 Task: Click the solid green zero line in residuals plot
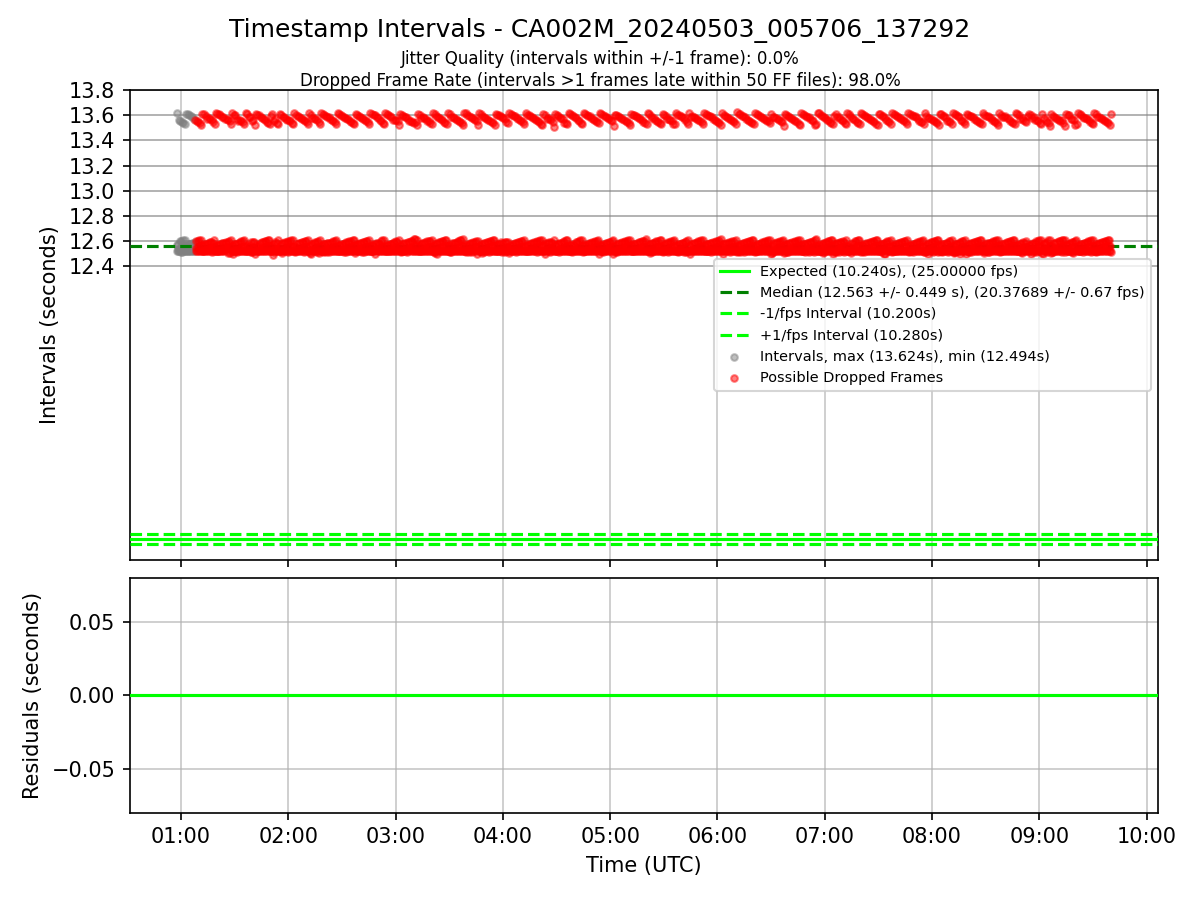pos(643,695)
